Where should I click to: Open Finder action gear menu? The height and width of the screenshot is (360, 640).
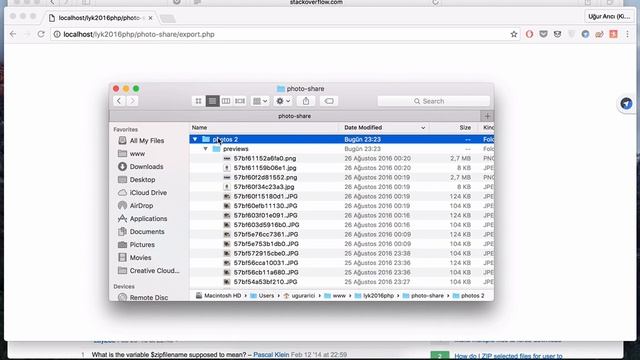[x=283, y=101]
